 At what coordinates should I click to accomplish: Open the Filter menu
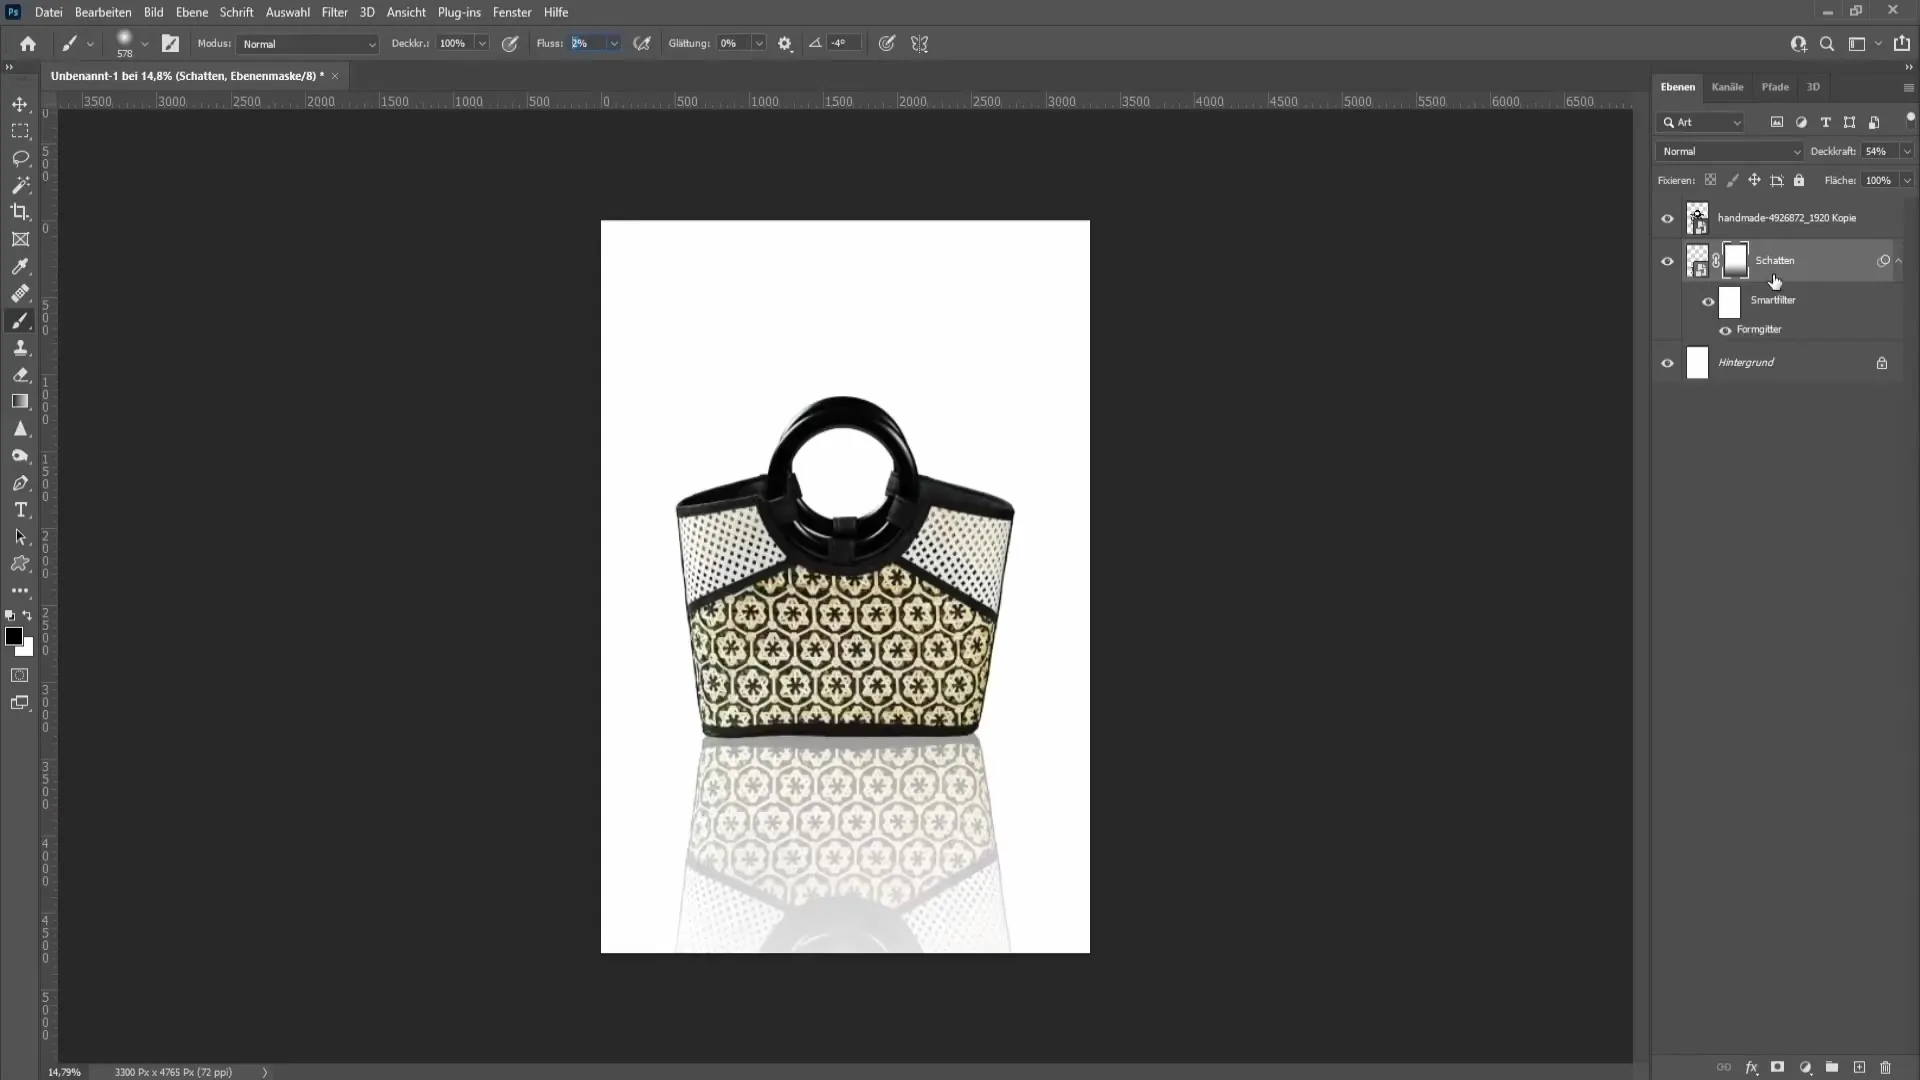point(334,12)
